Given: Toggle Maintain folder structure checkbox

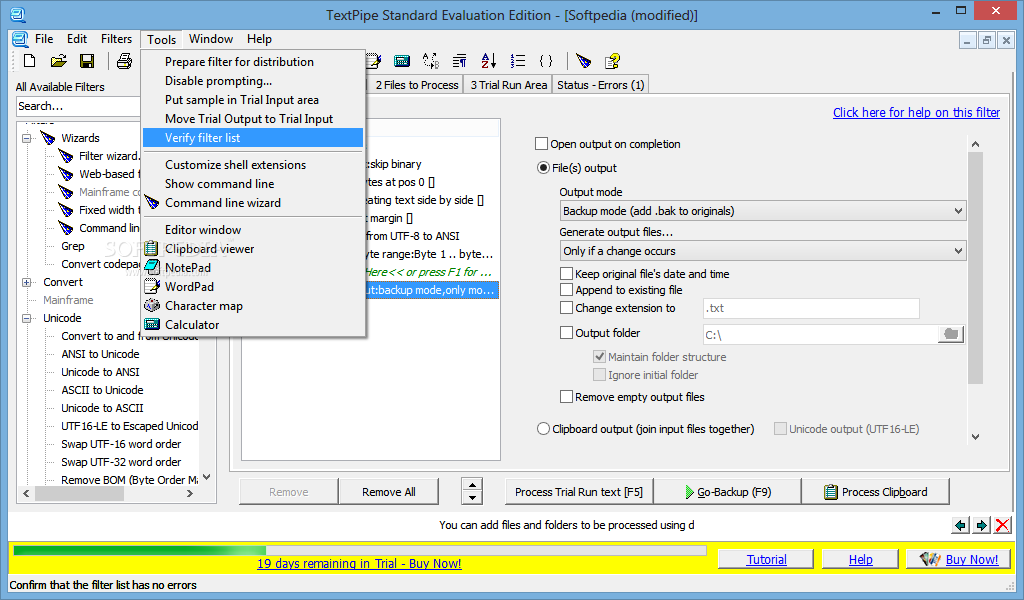Looking at the screenshot, I should click(x=599, y=356).
